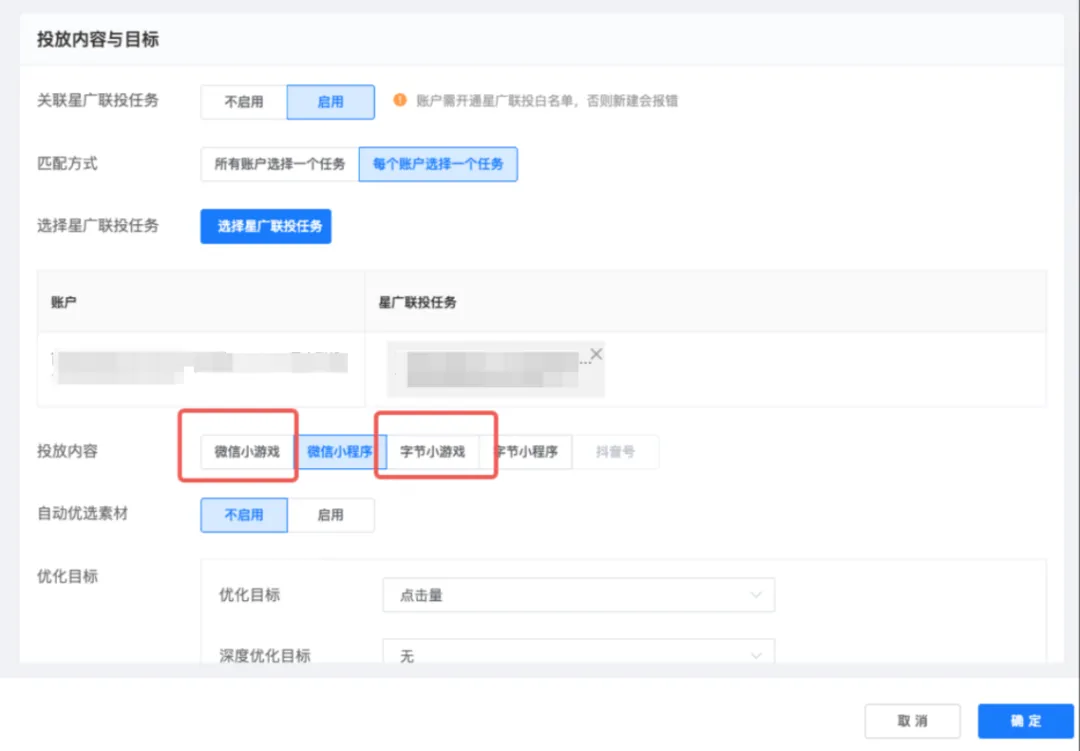This screenshot has width=1080, height=751.
Task: Click the 选择星广联投任务 blue button
Action: coord(266,226)
